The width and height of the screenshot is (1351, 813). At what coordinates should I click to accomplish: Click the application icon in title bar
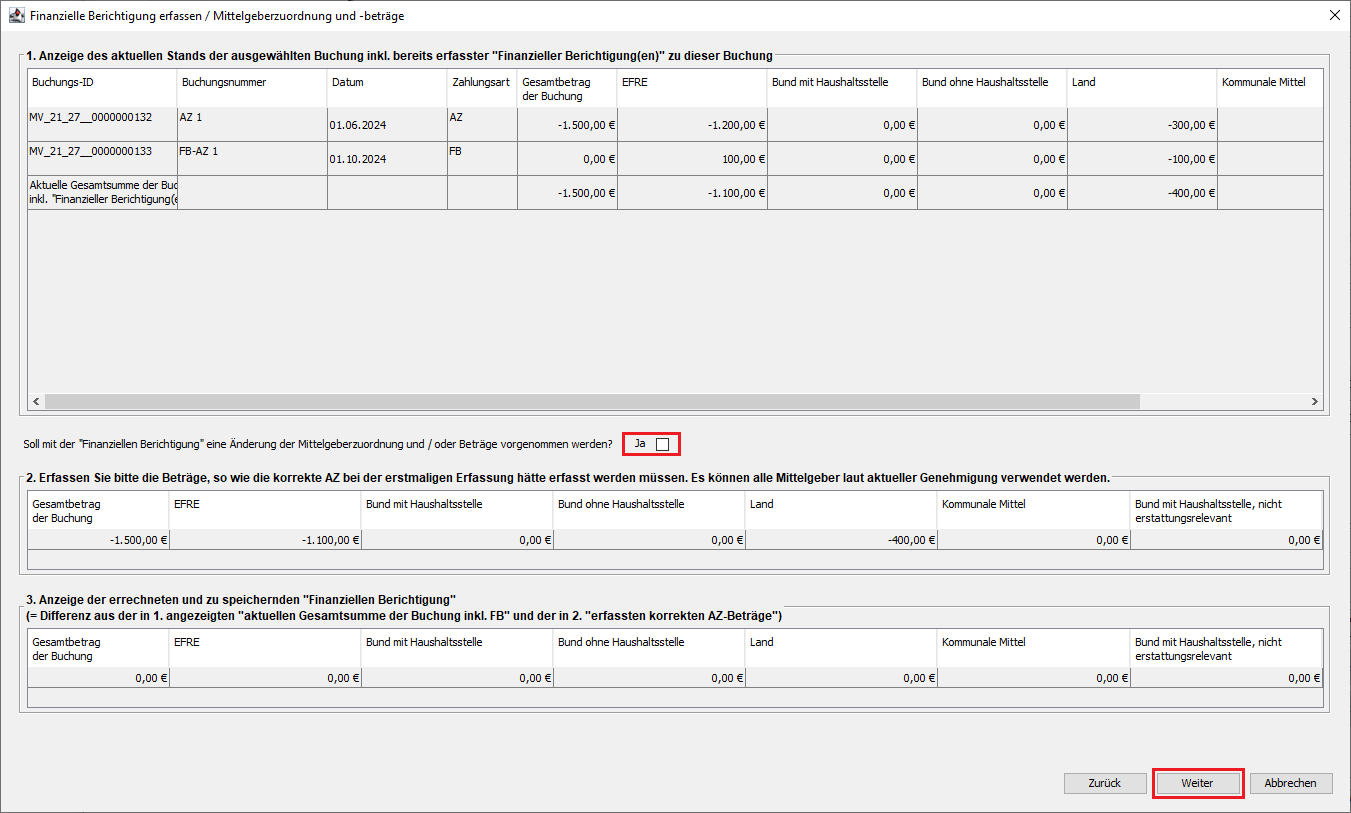click(16, 16)
